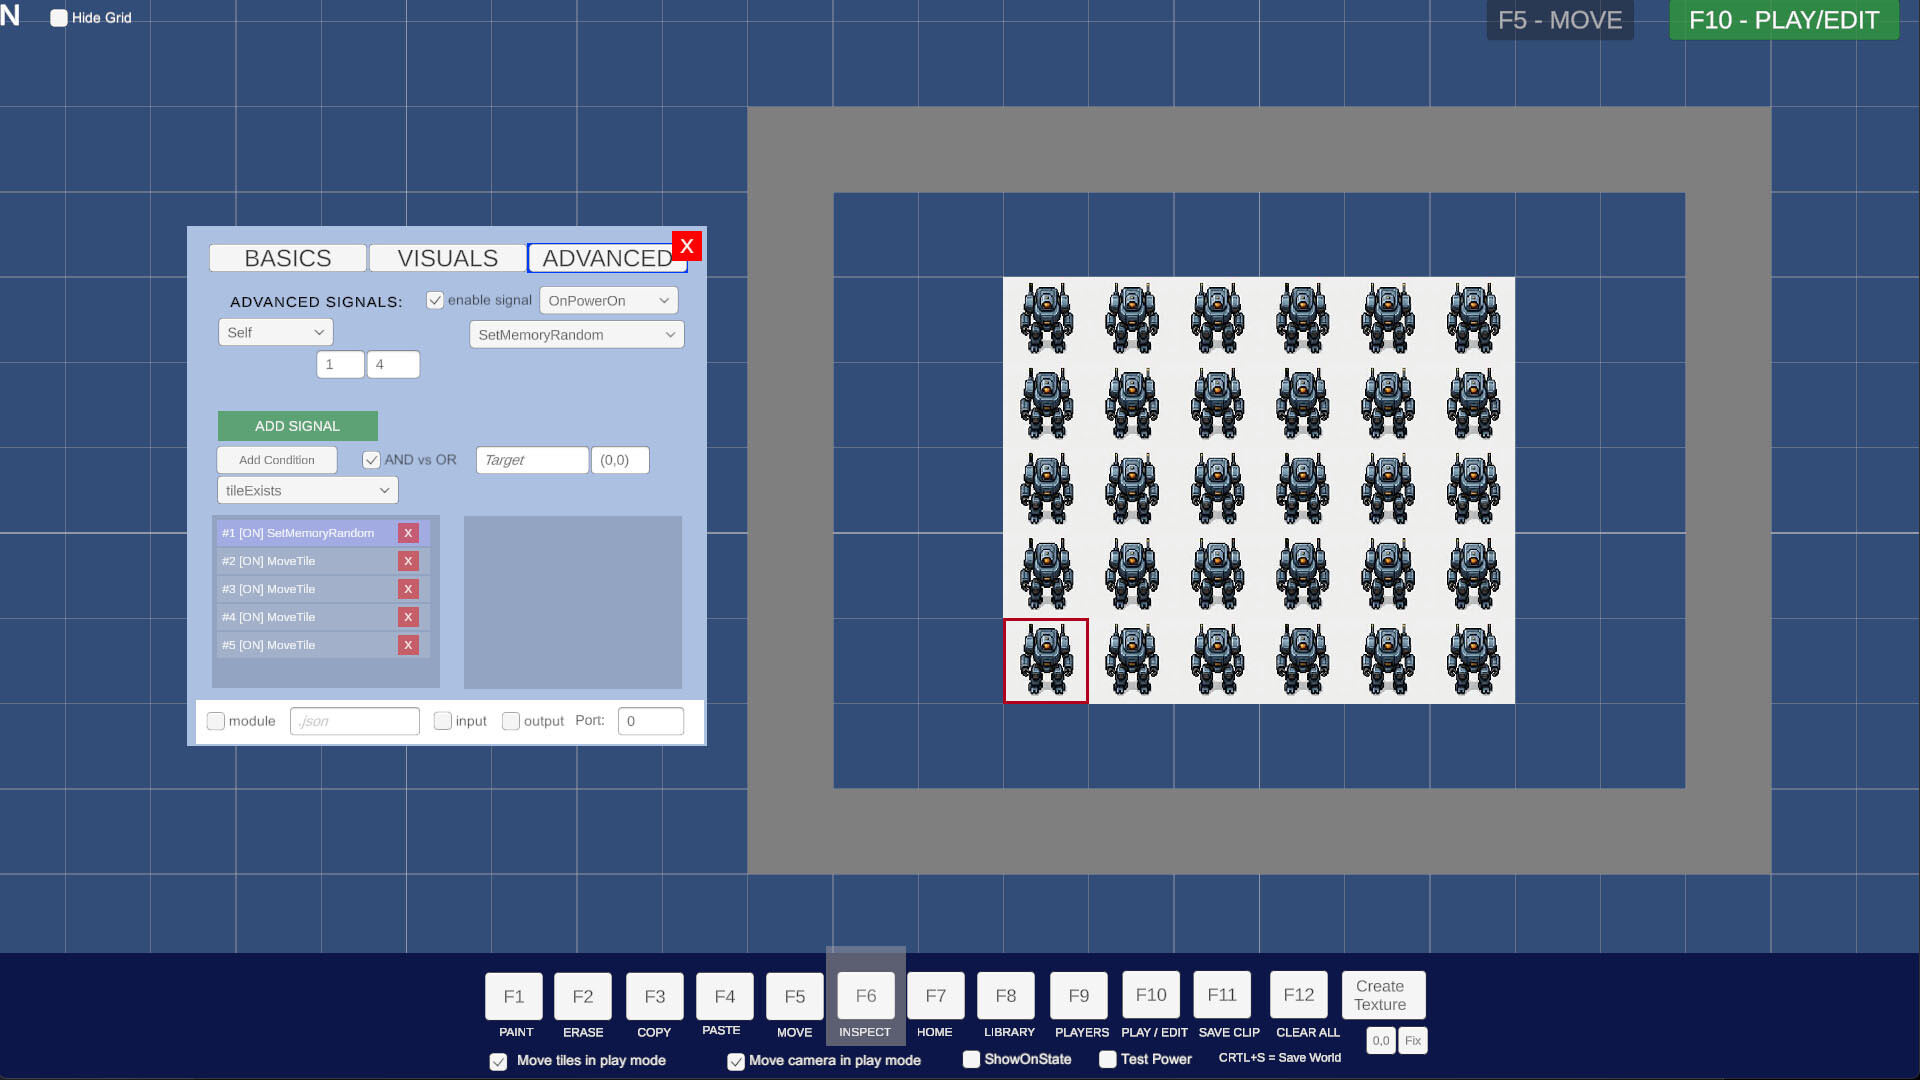Viewport: 1920px width, 1080px height.
Task: Toggle the Hide Grid checkbox
Action: pos(59,18)
